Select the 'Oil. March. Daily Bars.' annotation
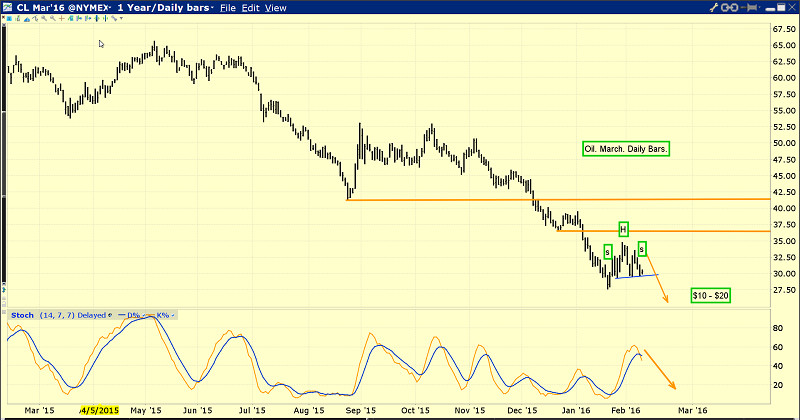Viewport: 800px width, 420px height. [626, 149]
